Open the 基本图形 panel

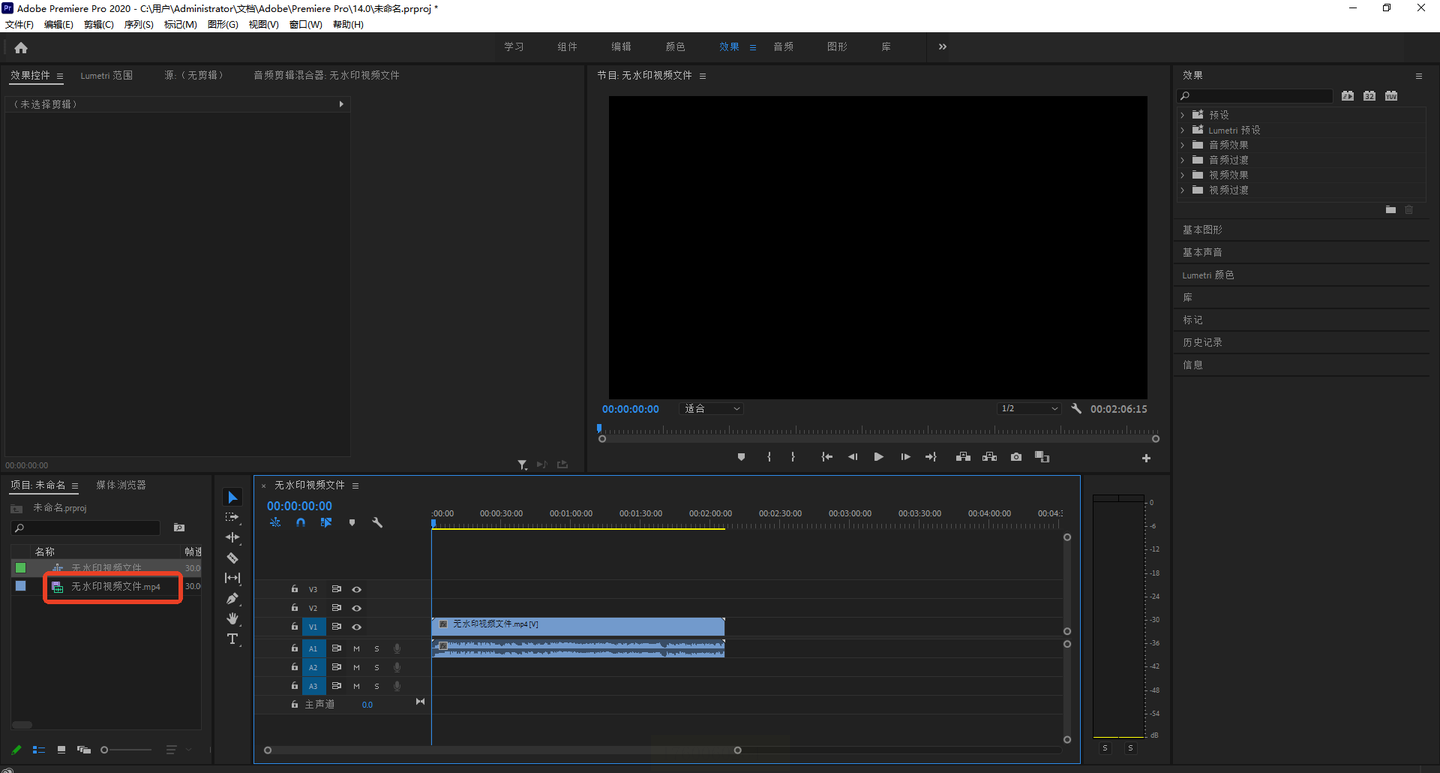click(1202, 230)
